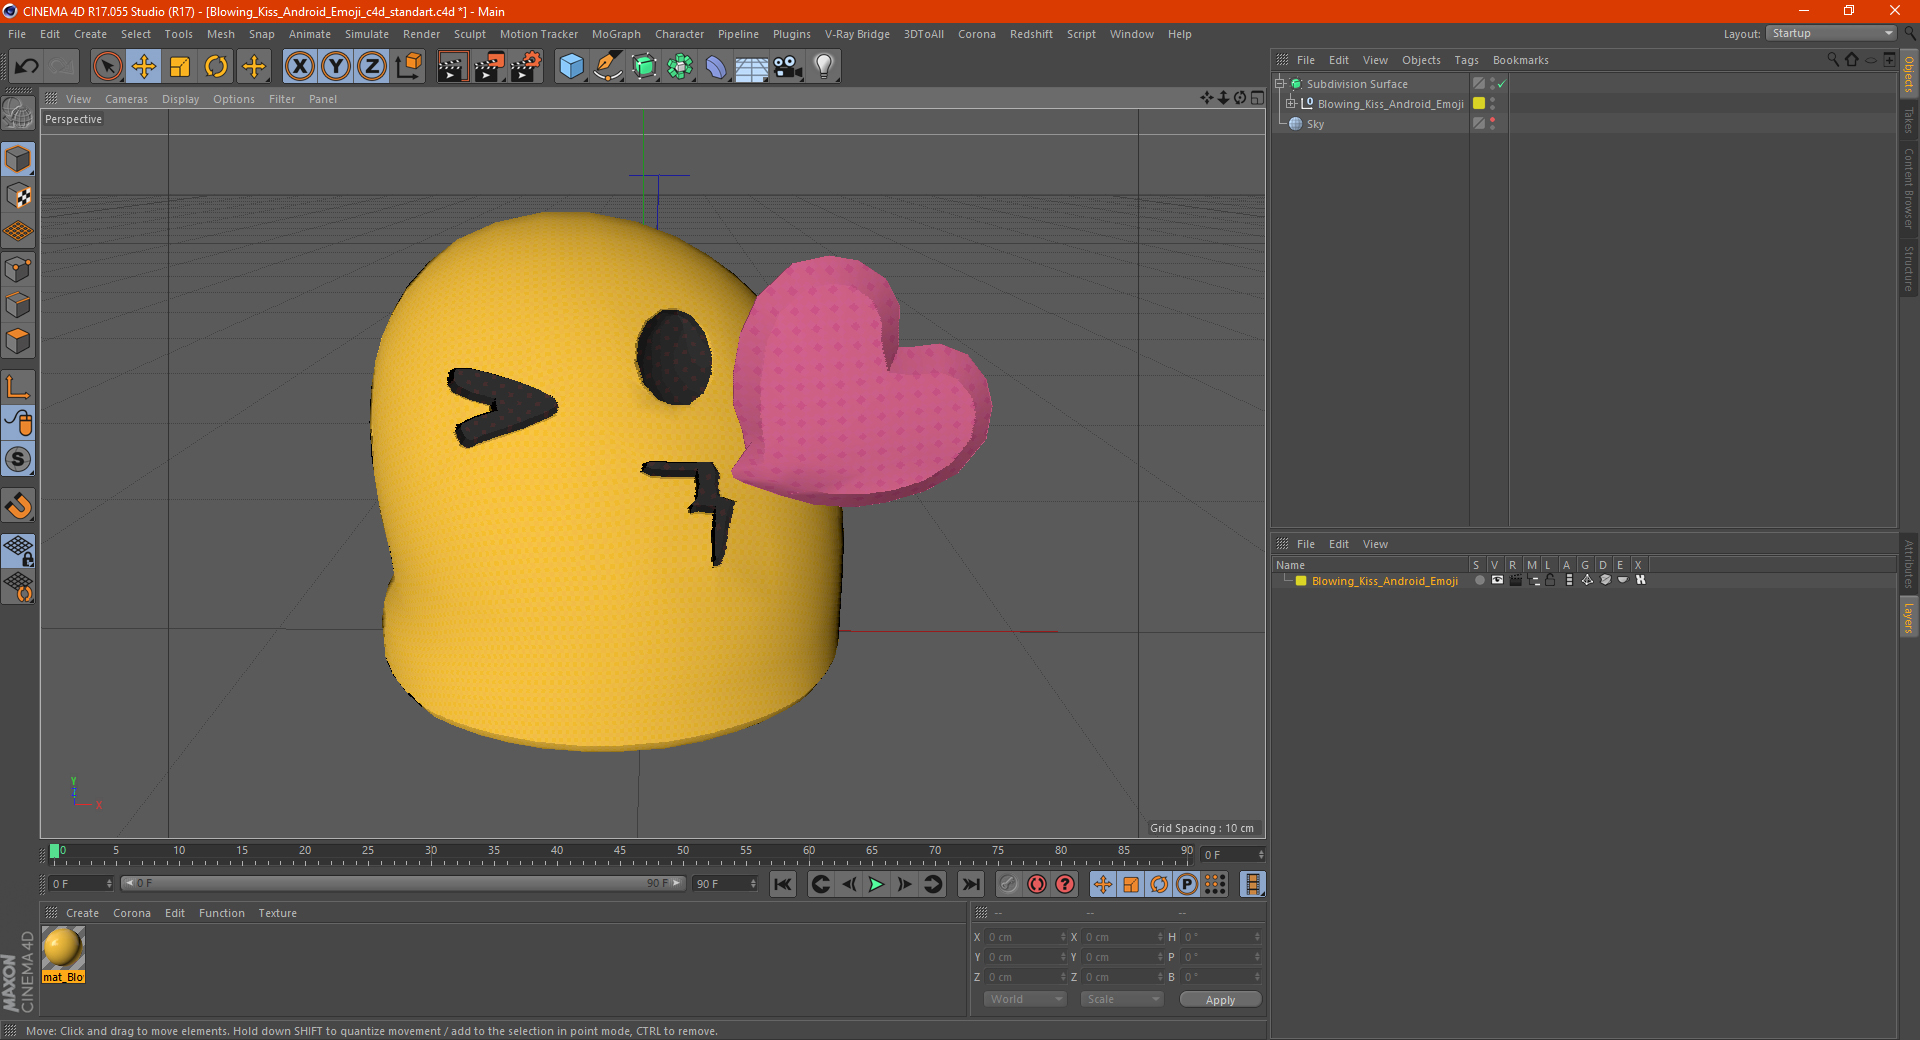Switch to the Takes side tab

coord(1909,121)
